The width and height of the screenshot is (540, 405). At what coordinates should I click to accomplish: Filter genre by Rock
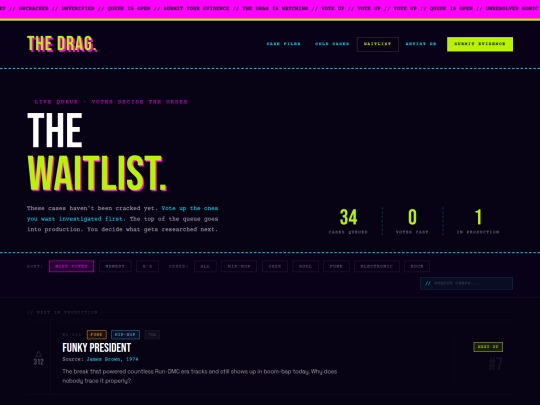pyautogui.click(x=417, y=266)
